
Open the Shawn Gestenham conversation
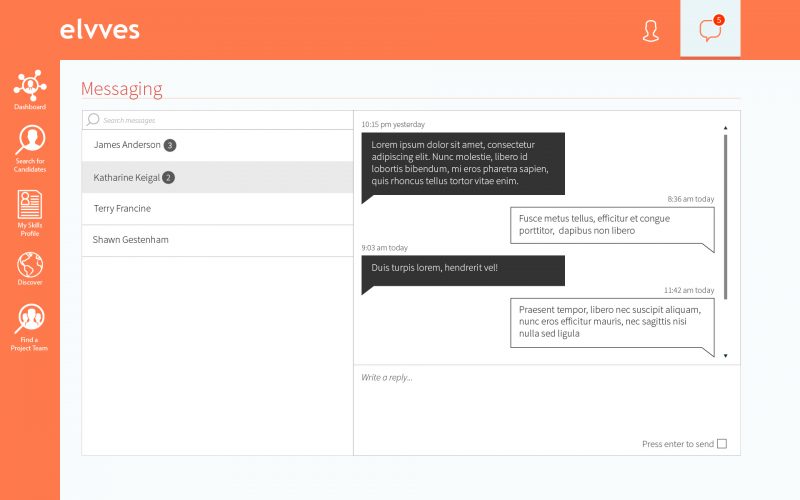coord(217,240)
